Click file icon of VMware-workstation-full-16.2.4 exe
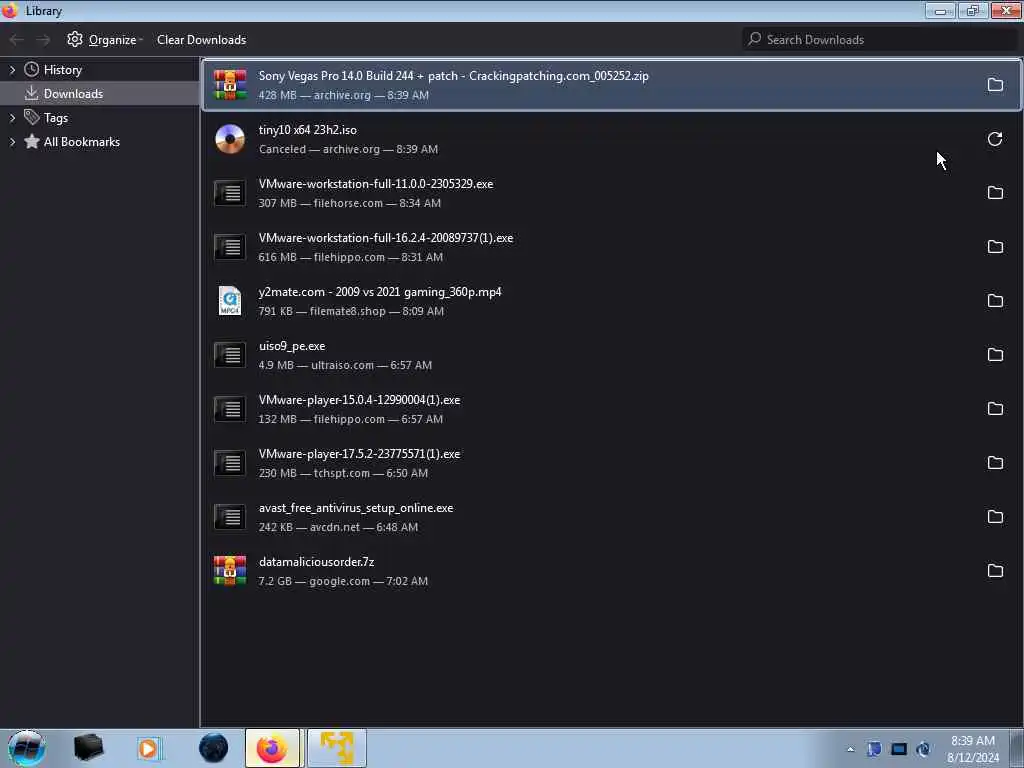The height and width of the screenshot is (768, 1024). pos(230,247)
